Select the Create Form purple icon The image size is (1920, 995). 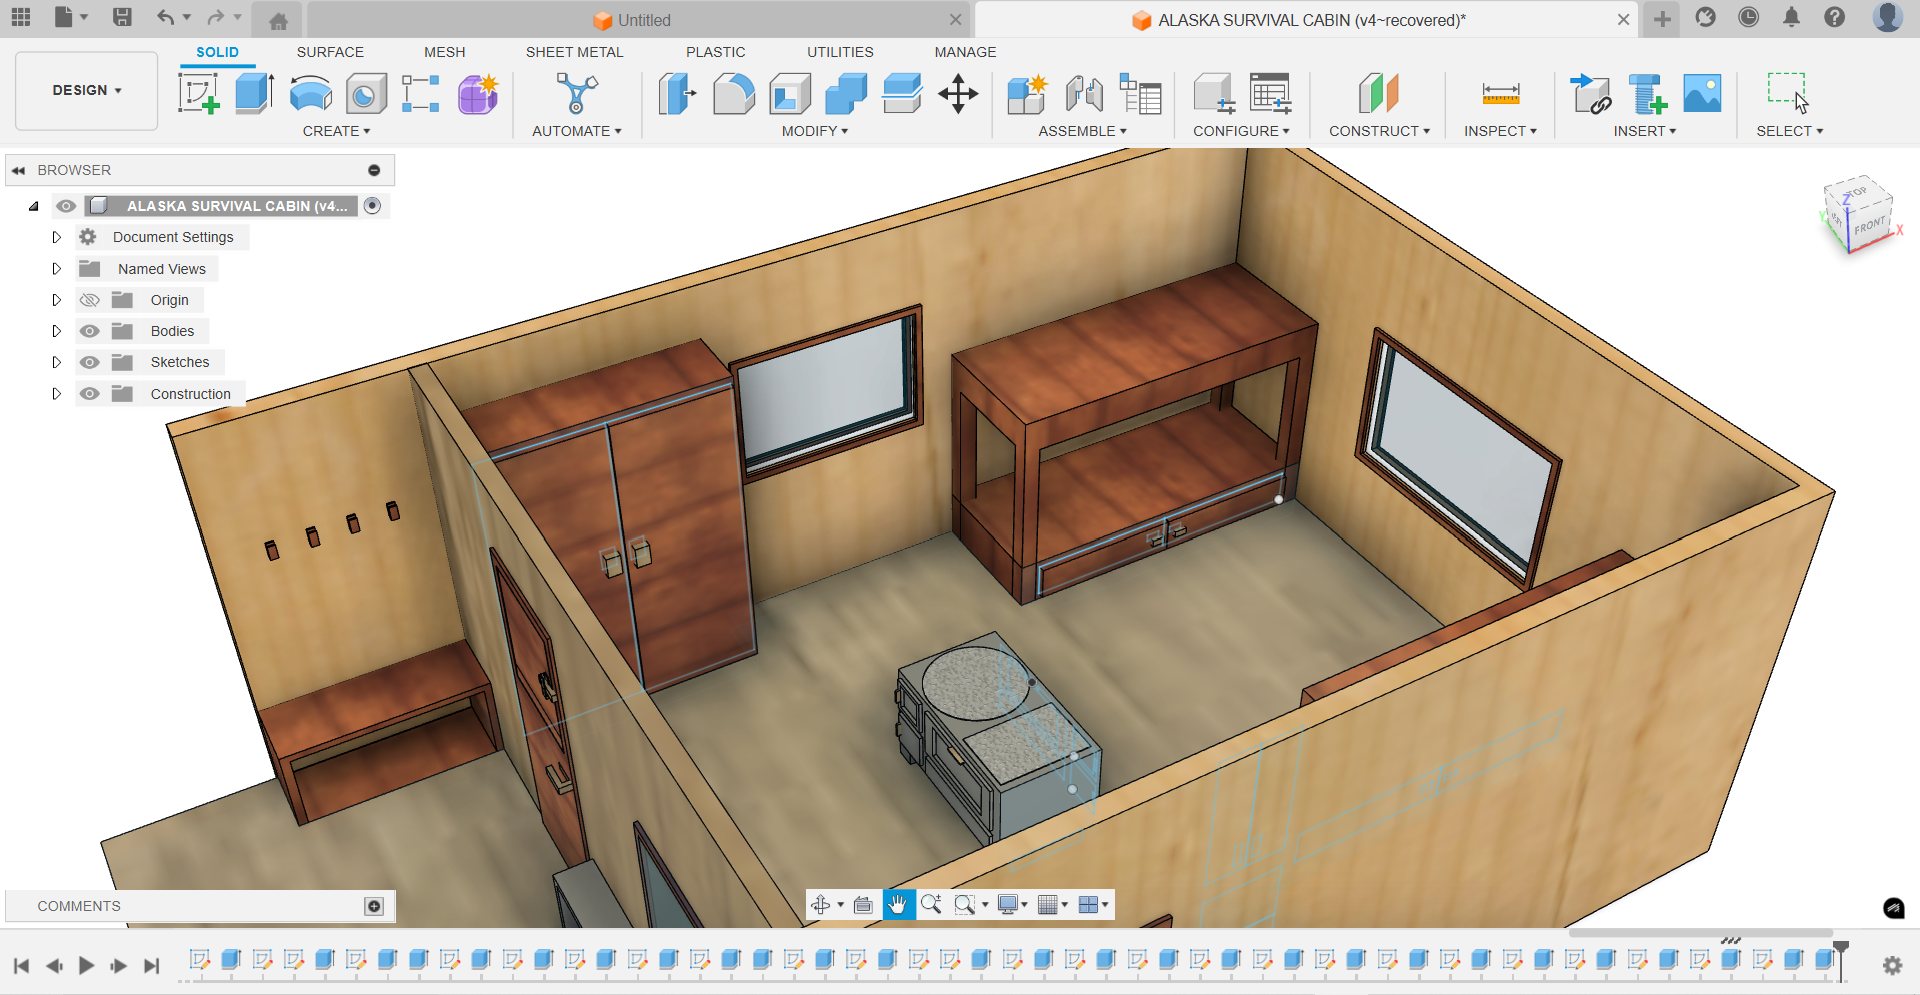coord(478,94)
